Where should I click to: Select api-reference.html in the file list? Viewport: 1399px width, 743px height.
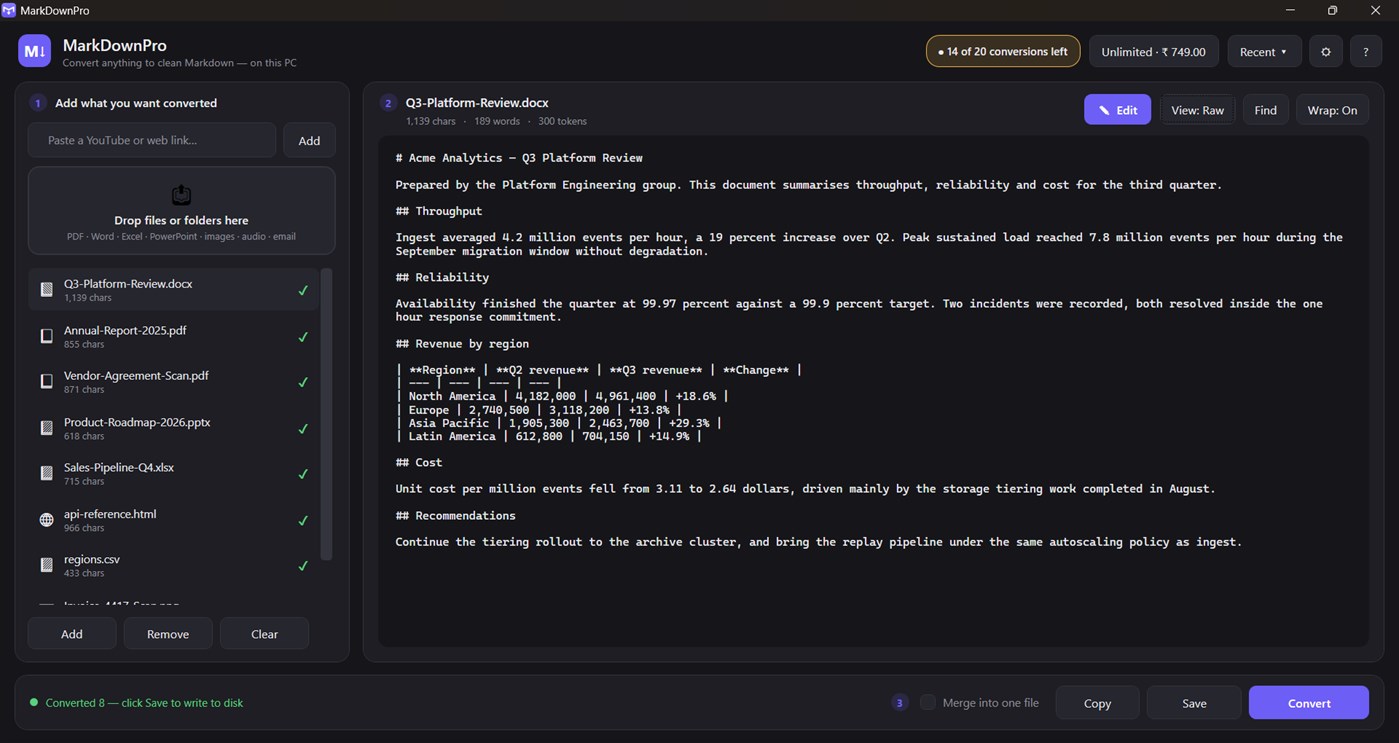(x=173, y=520)
